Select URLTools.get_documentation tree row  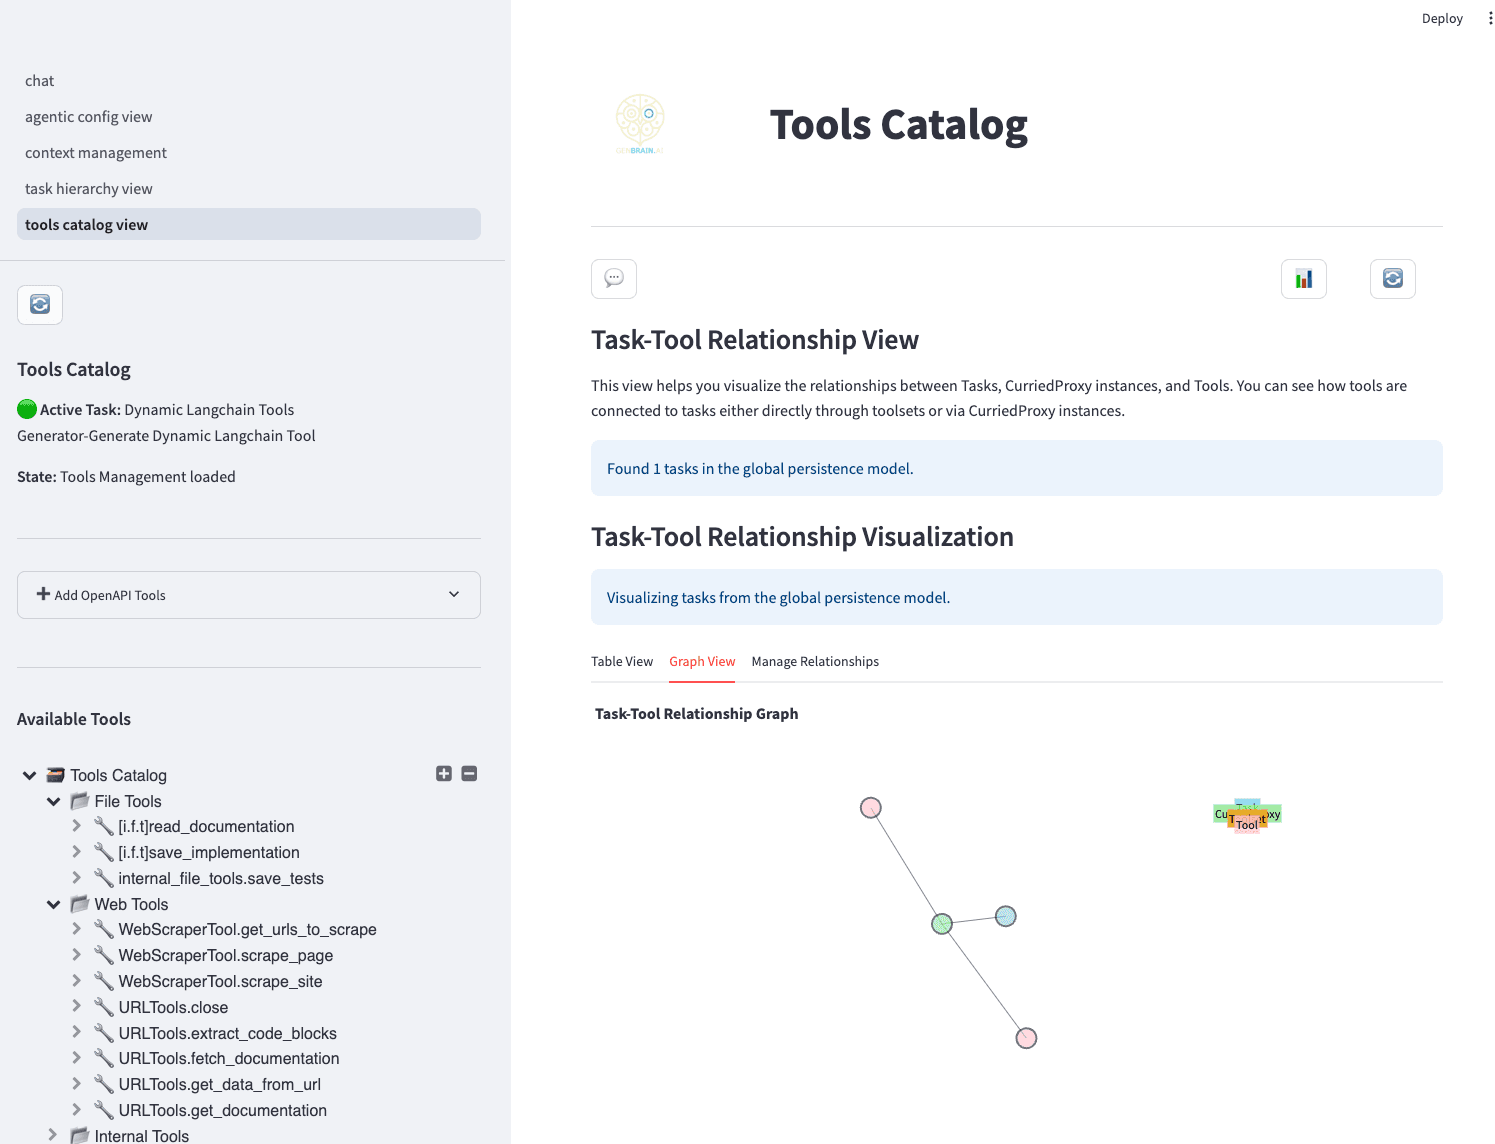coord(222,1110)
